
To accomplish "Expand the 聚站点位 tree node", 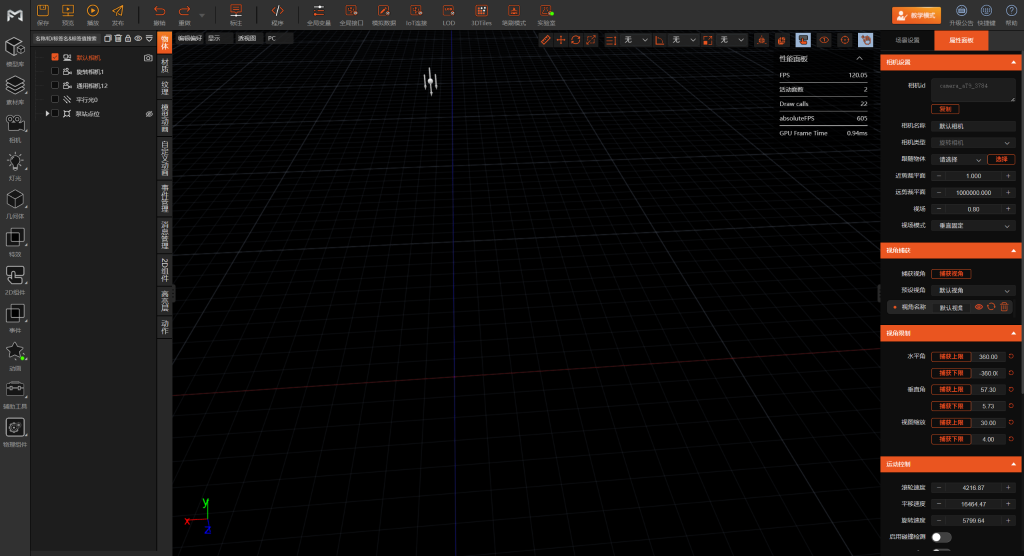I will tap(47, 114).
